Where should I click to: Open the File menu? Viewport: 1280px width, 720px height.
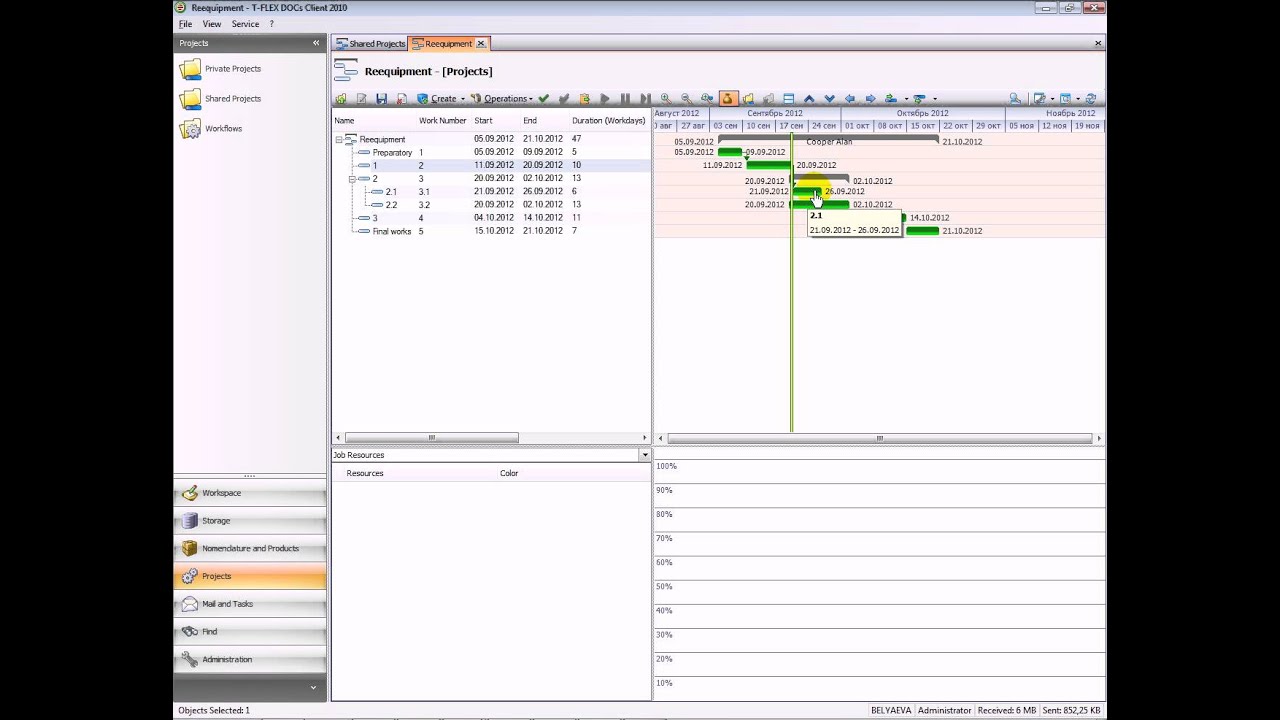click(185, 24)
